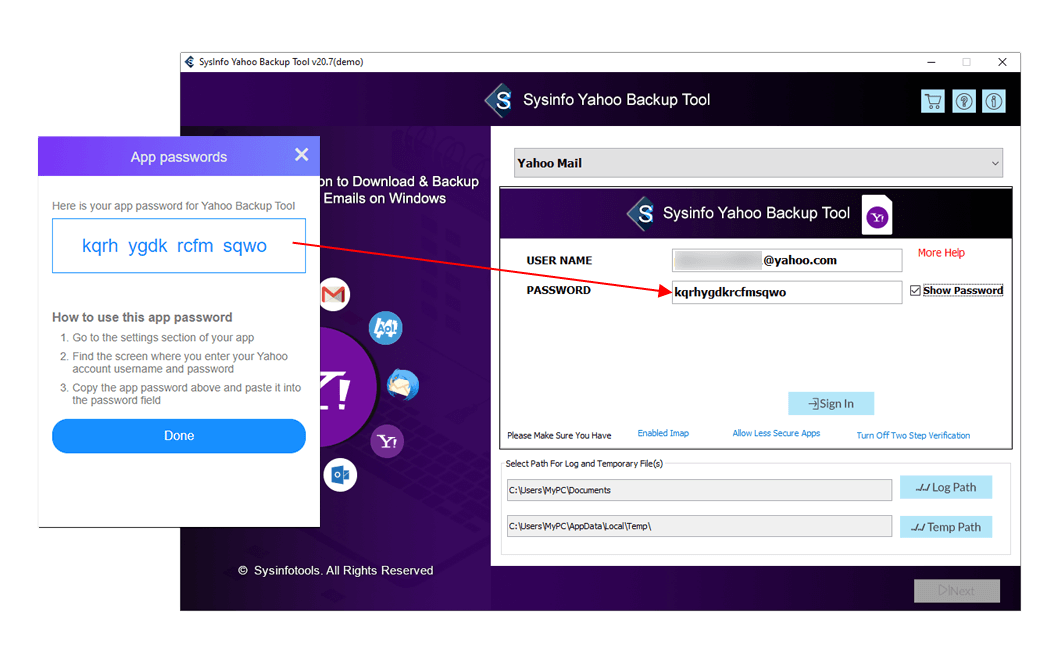Click the Yahoo file icon in login panel
1058x647 pixels.
(876, 215)
